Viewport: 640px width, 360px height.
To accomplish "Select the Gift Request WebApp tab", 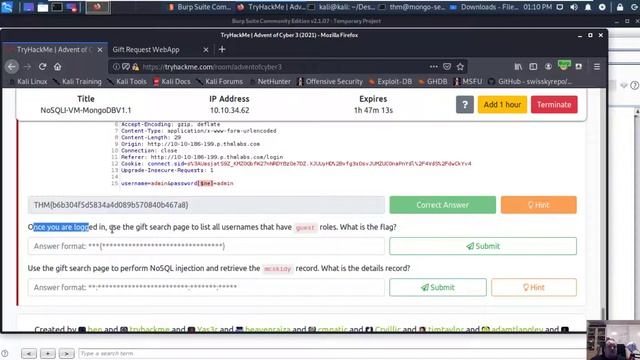I will tap(146, 49).
